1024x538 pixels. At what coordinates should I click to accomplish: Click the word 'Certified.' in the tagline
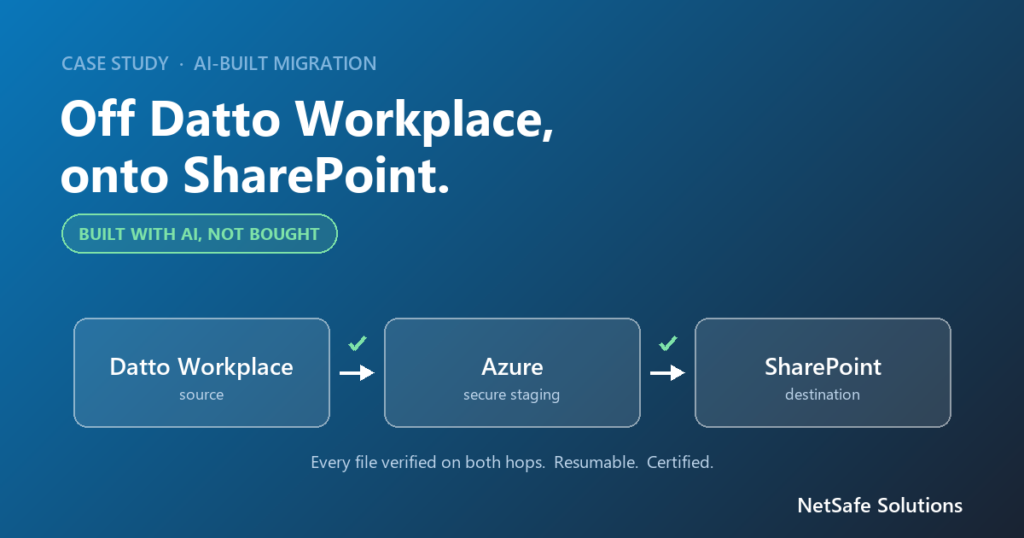[680, 462]
